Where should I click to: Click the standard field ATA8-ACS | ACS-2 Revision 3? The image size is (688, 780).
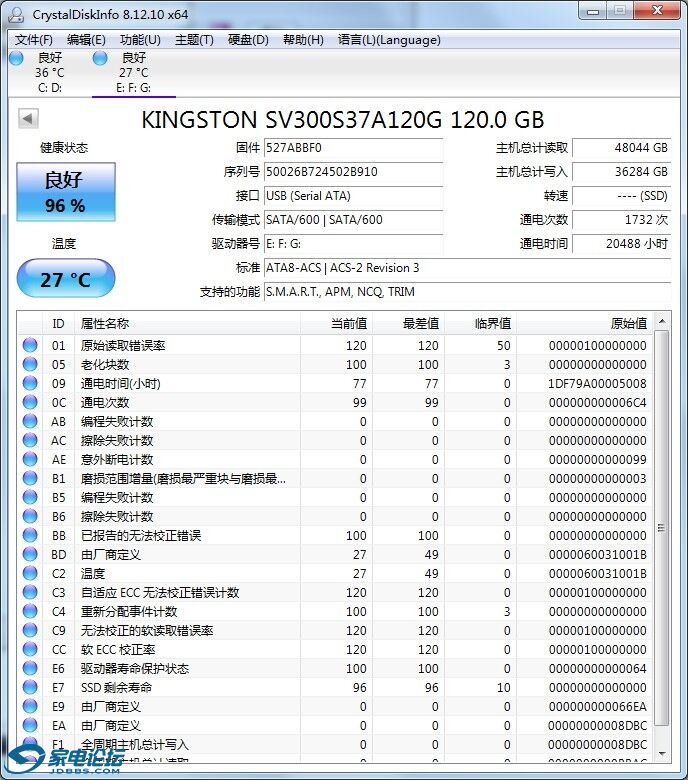[467, 268]
